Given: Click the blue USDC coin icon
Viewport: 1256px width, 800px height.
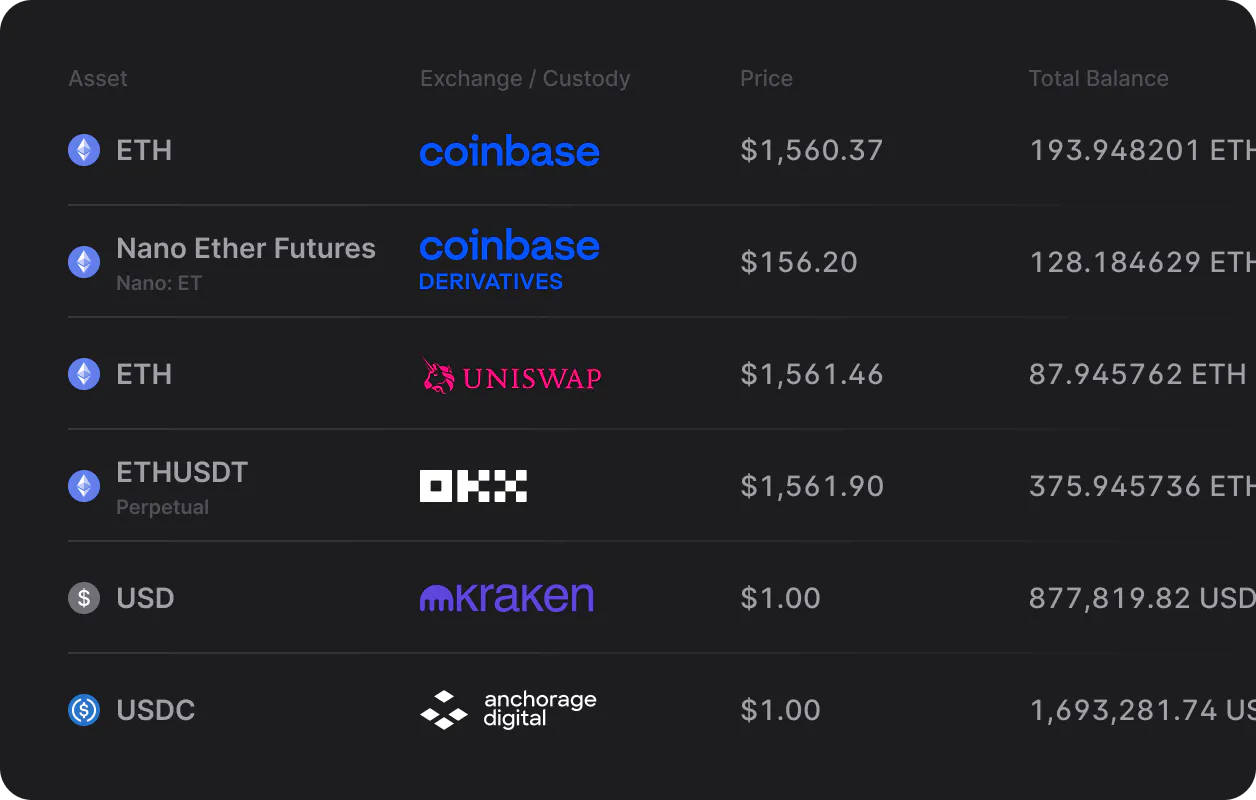Looking at the screenshot, I should pyautogui.click(x=84, y=710).
